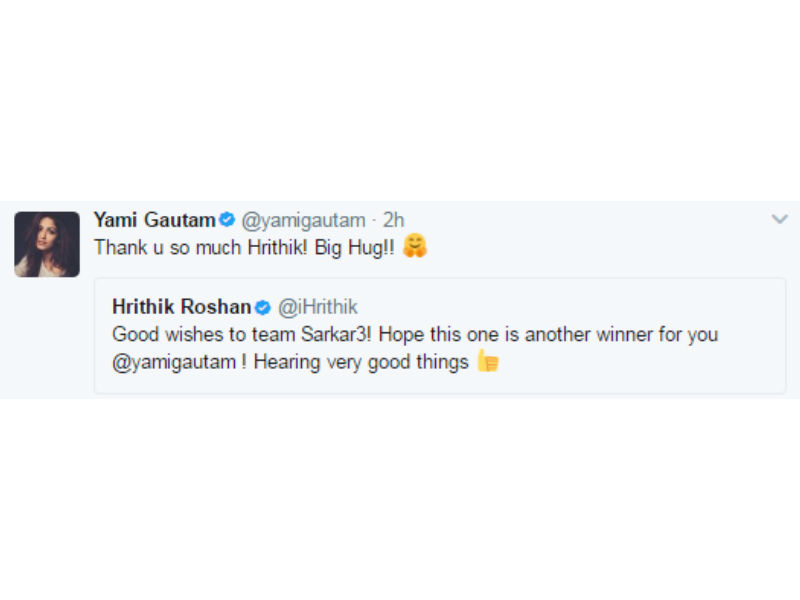Viewport: 800px width, 600px height.
Task: Open the tweet options chevron dropdown
Action: pyautogui.click(x=780, y=219)
